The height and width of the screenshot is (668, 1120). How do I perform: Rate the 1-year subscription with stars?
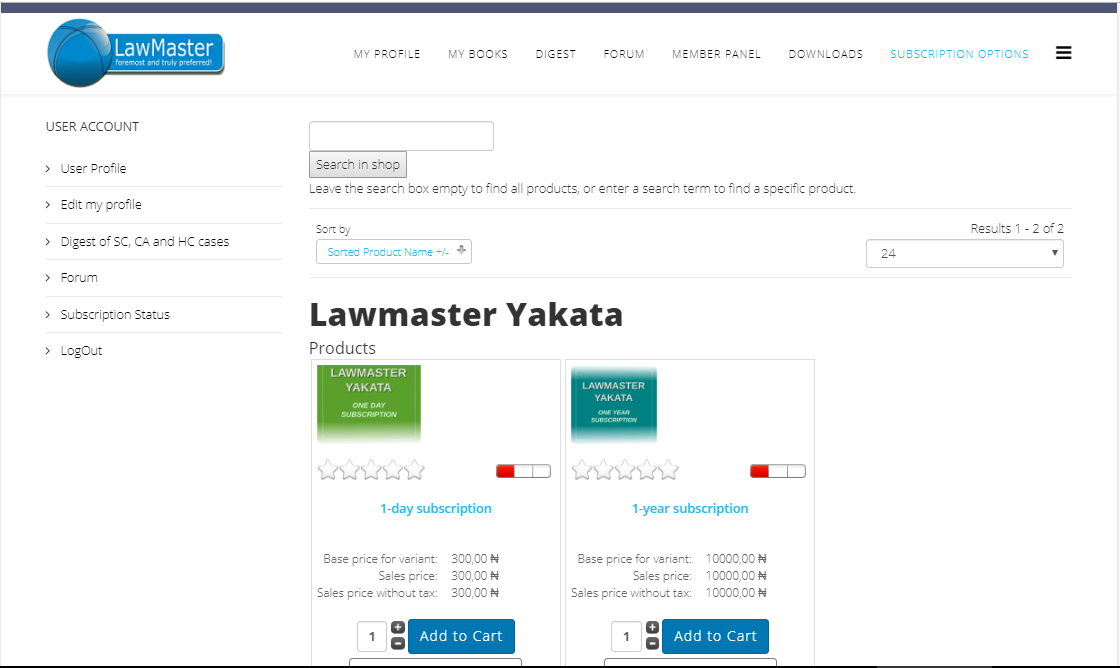pos(625,470)
